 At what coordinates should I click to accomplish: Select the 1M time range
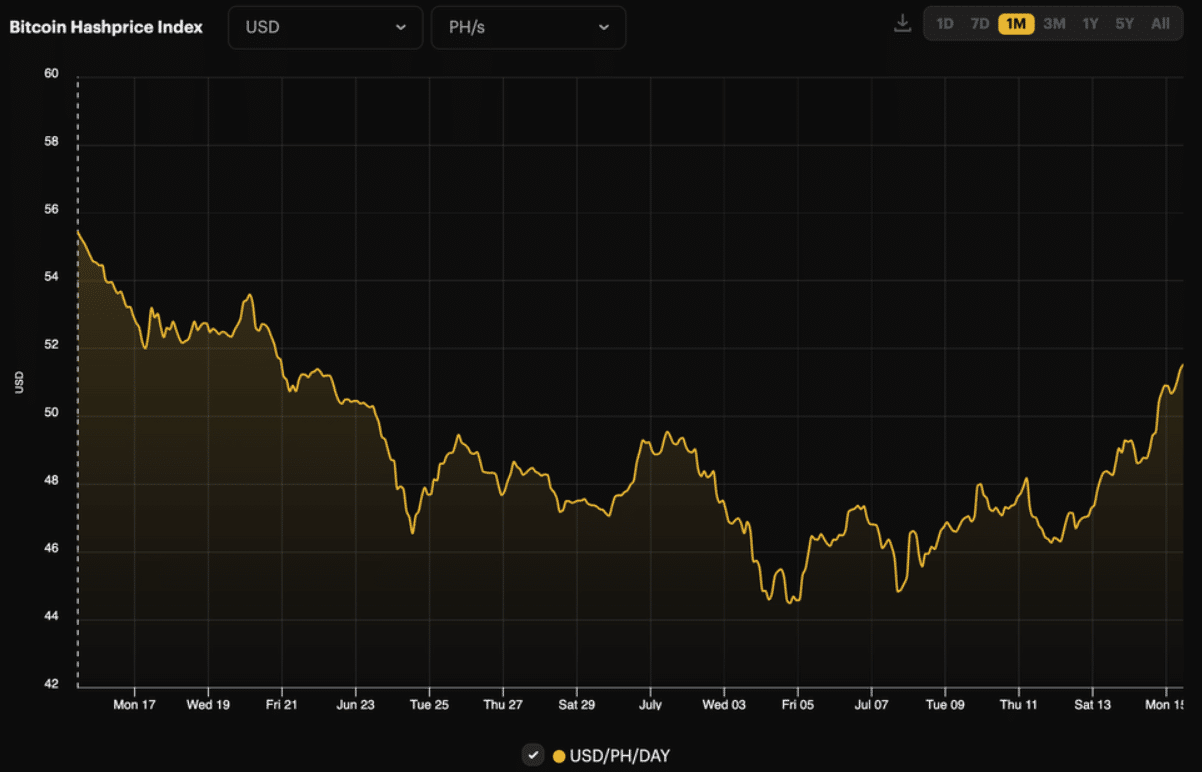tap(1016, 23)
